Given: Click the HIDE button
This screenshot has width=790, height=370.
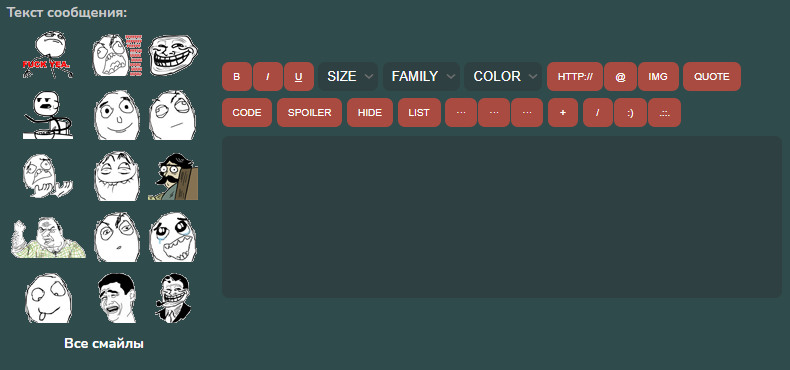Looking at the screenshot, I should (x=370, y=112).
